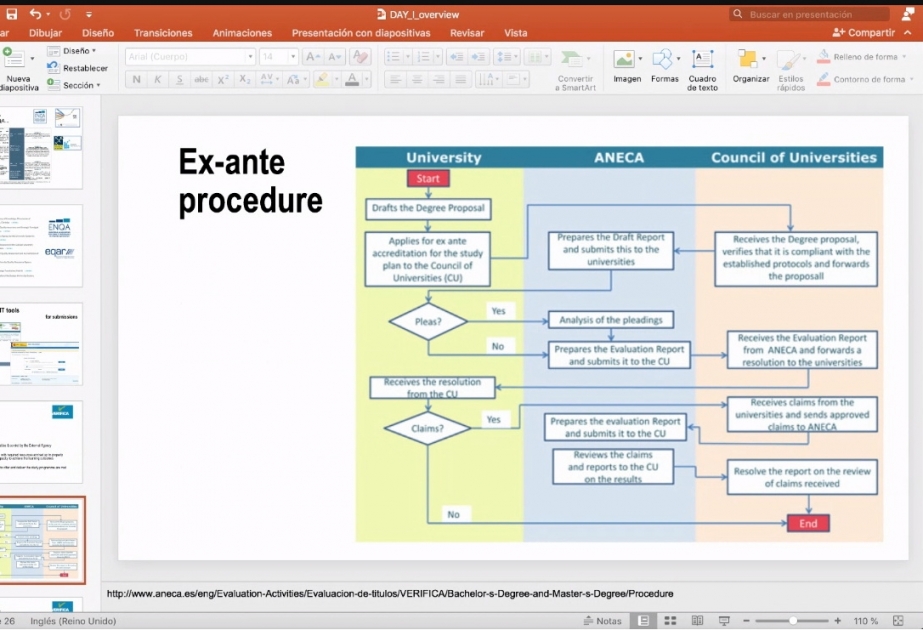The image size is (923, 630).
Task: Open the Dibujar ribbon tab
Action: point(45,33)
